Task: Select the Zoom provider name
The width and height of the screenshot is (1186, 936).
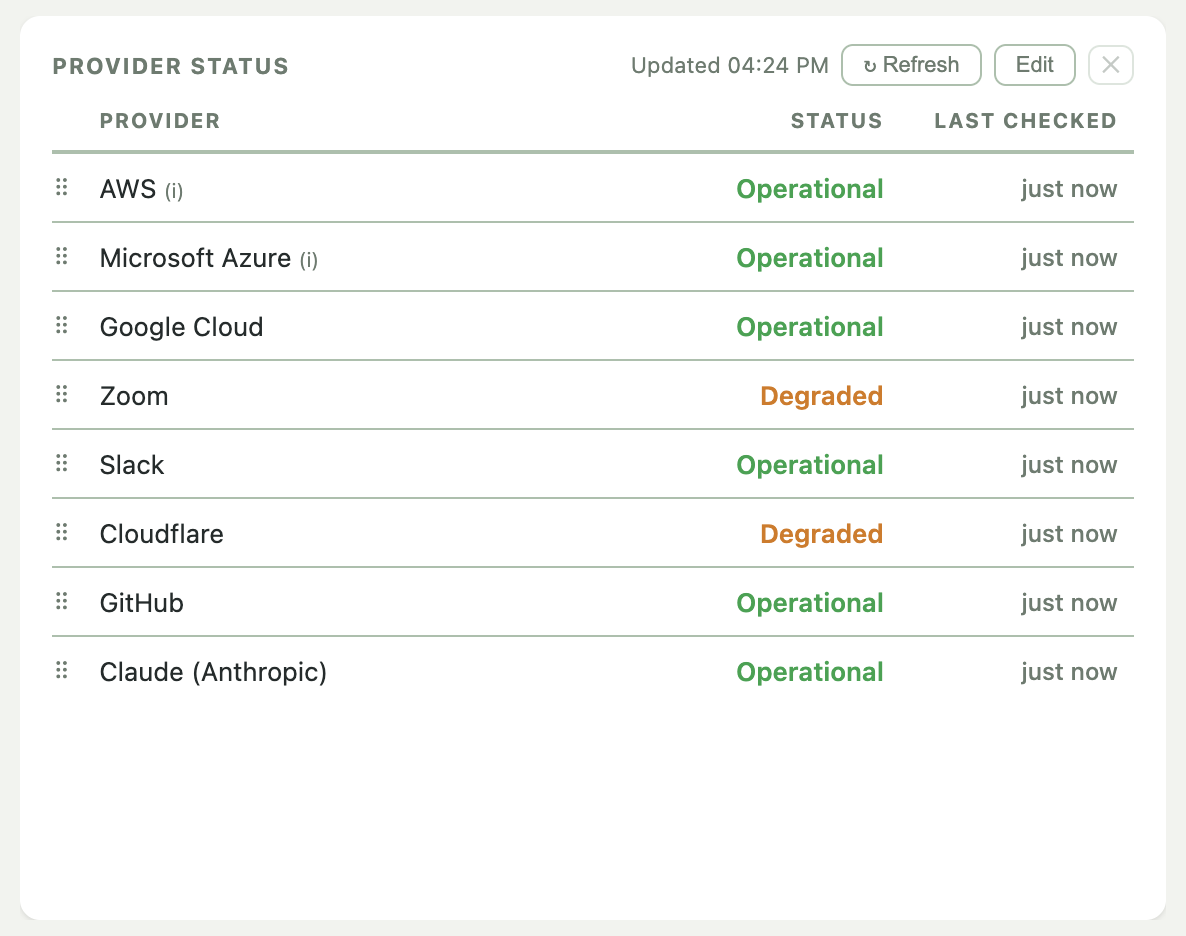Action: coord(134,396)
